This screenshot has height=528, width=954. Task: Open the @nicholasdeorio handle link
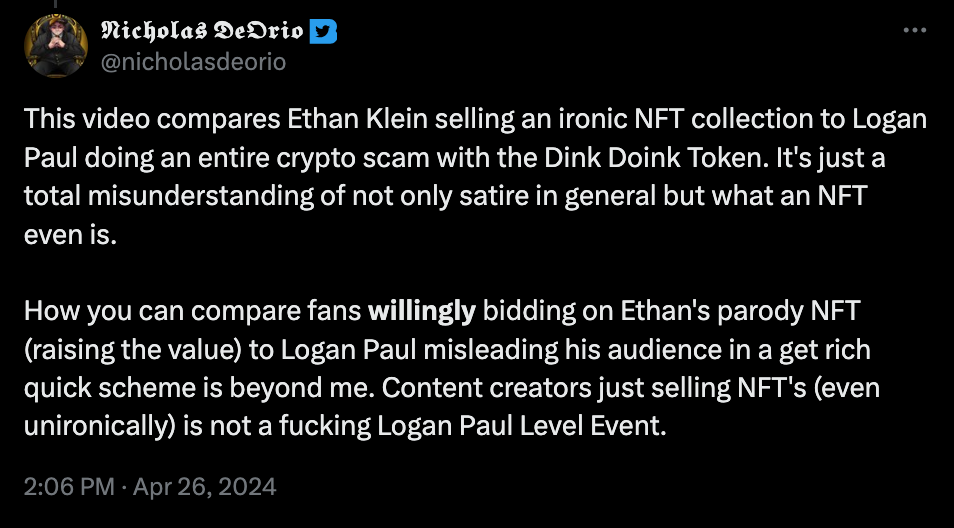193,62
